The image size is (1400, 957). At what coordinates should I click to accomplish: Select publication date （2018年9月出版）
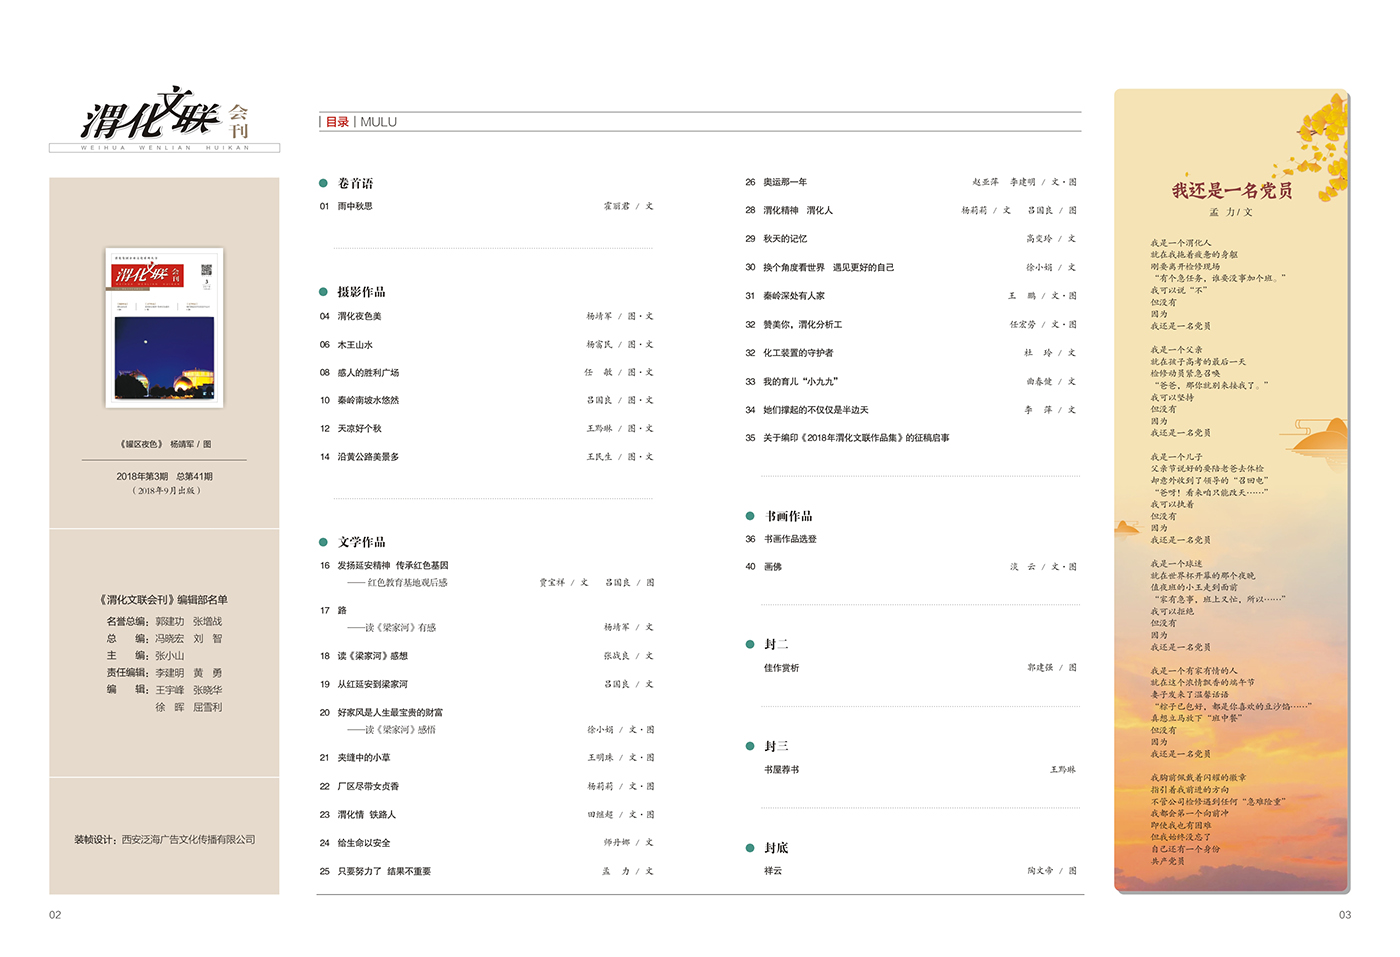pos(166,490)
